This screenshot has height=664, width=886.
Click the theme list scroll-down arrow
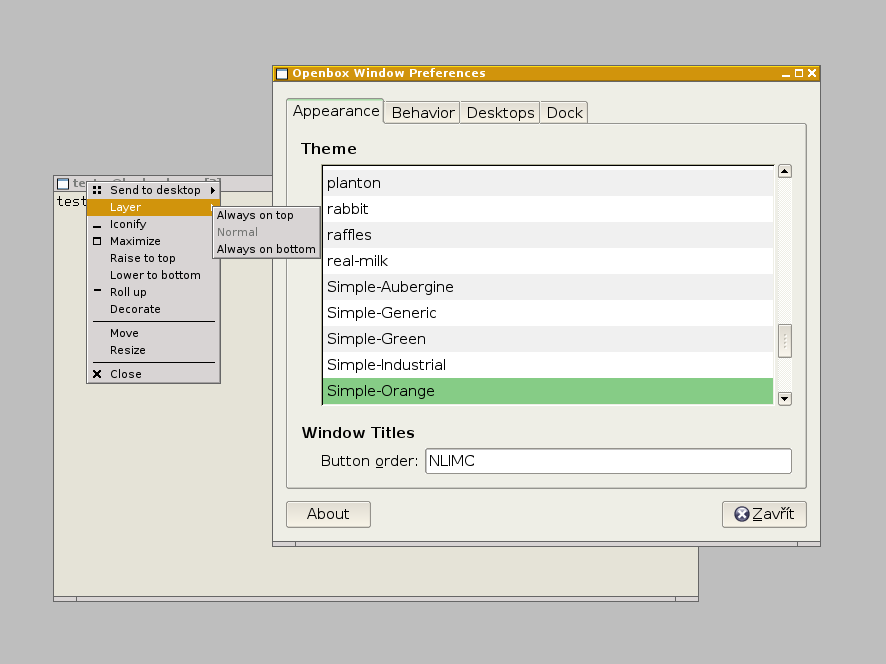coord(785,399)
